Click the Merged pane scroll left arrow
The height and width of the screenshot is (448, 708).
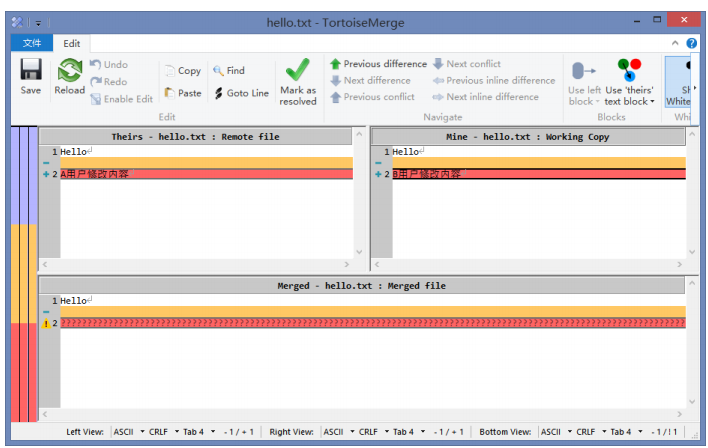(45, 414)
